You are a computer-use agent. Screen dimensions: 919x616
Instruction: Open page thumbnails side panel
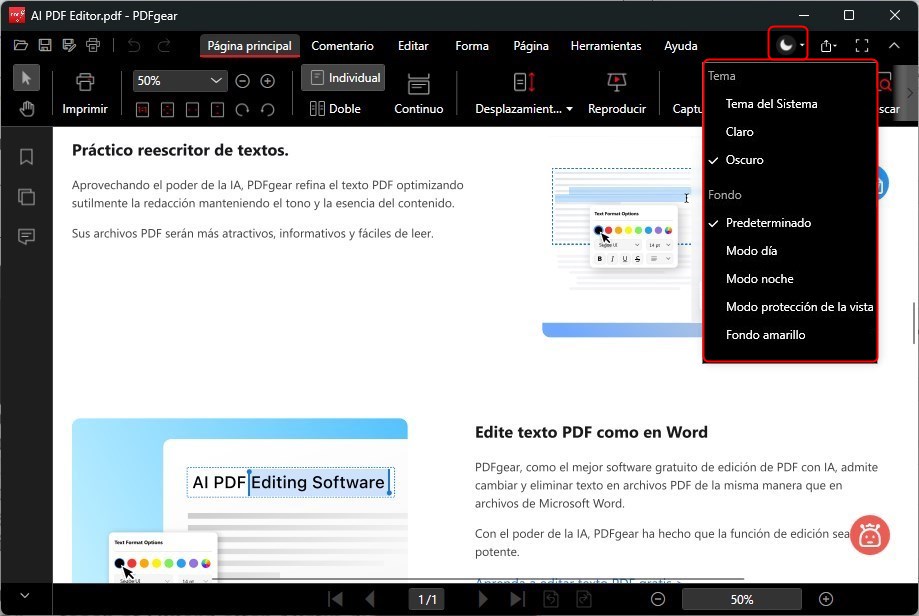click(x=26, y=196)
